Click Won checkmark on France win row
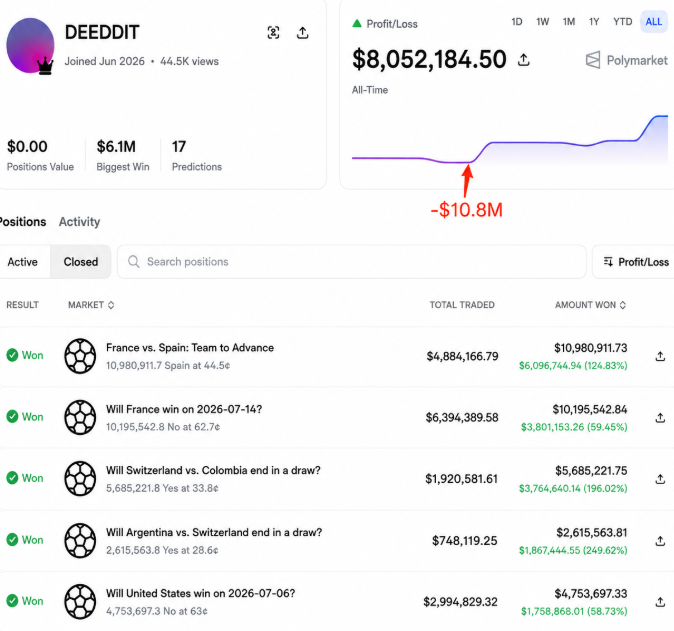The image size is (674, 631). [x=12, y=417]
